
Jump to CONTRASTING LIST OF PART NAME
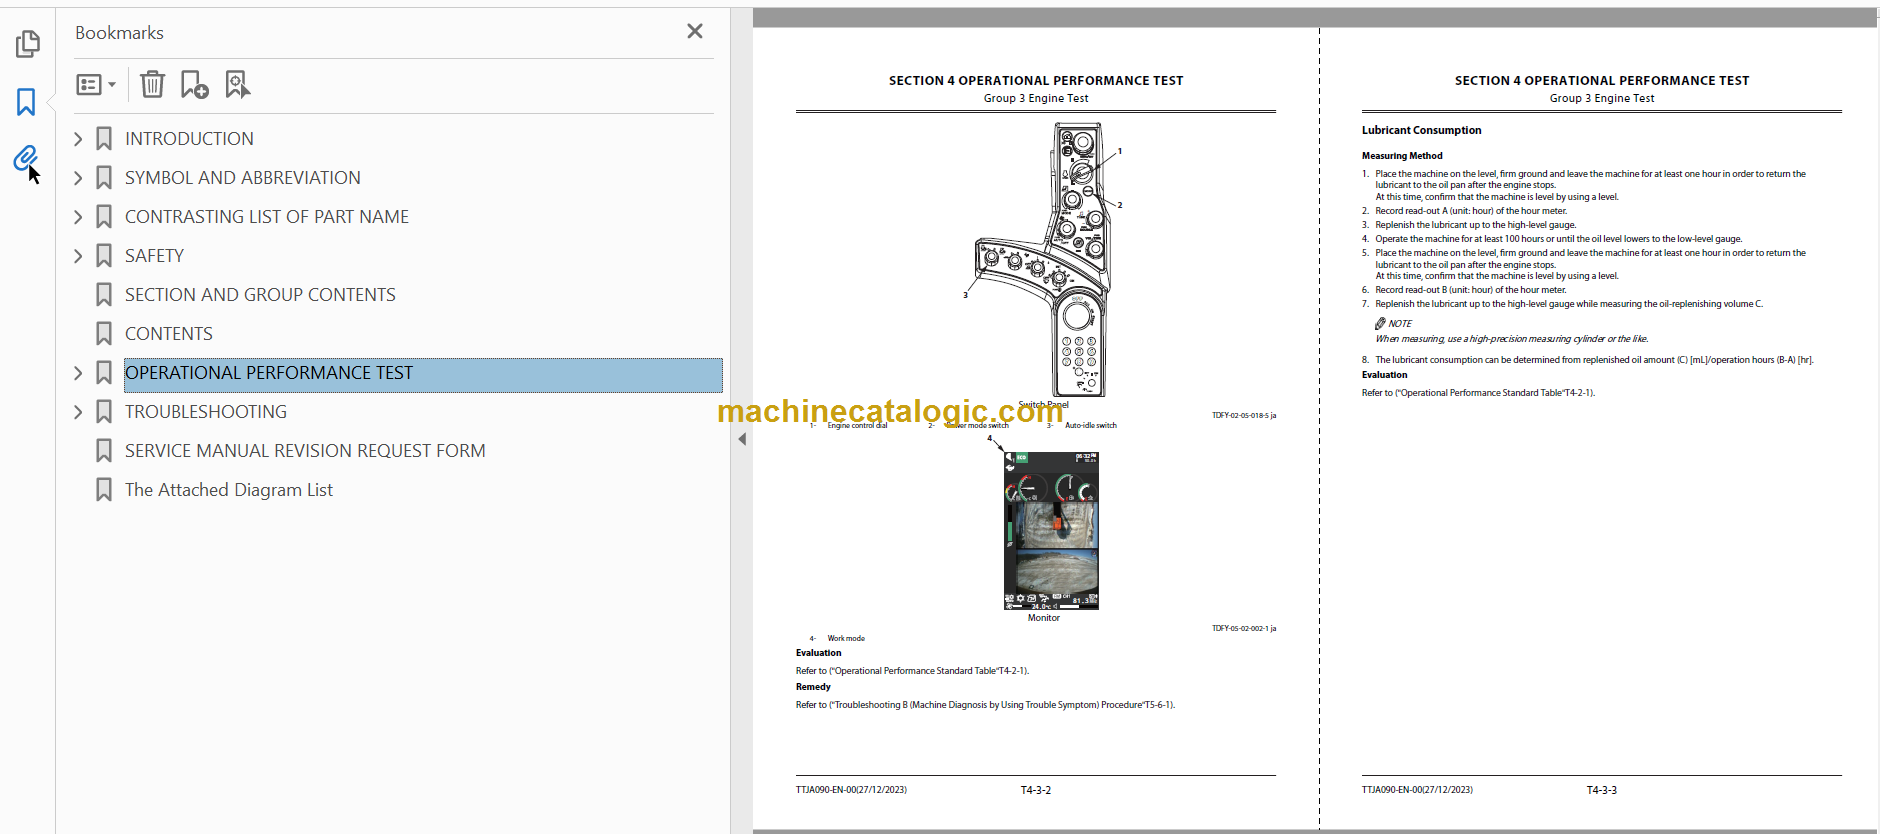pyautogui.click(x=267, y=217)
